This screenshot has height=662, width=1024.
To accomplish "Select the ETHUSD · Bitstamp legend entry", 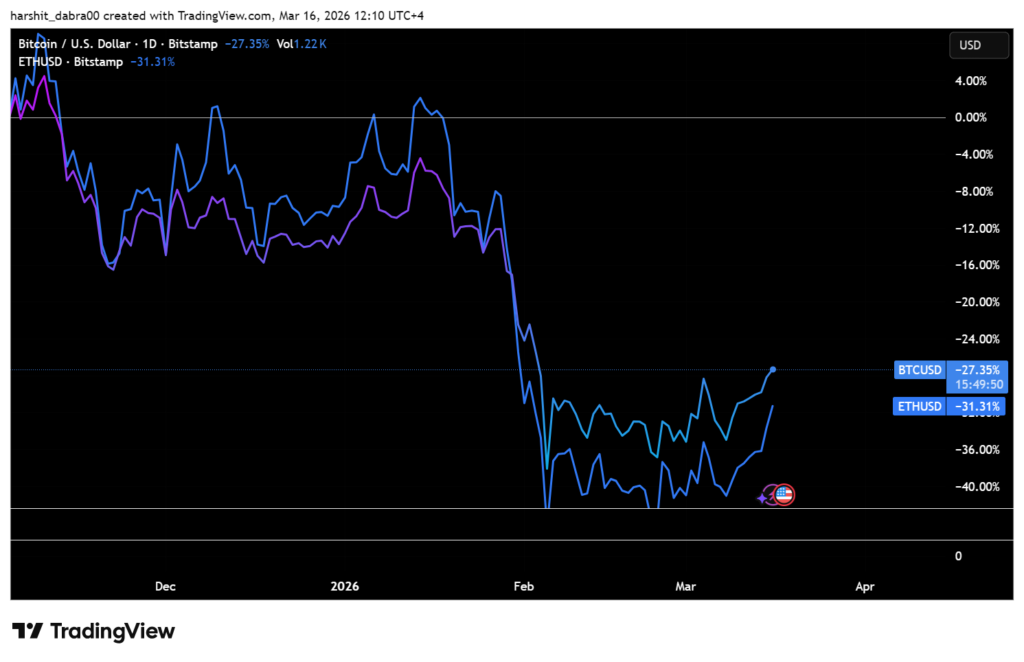I will pyautogui.click(x=68, y=61).
